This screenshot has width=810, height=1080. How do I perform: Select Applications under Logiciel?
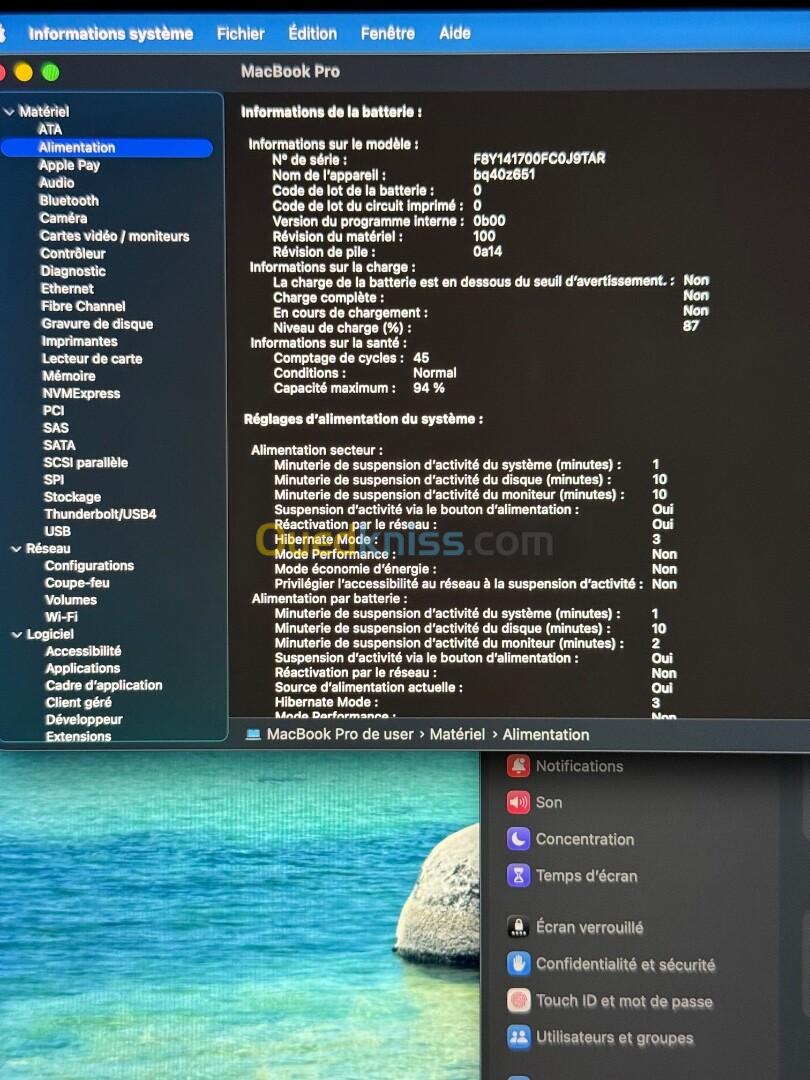83,668
